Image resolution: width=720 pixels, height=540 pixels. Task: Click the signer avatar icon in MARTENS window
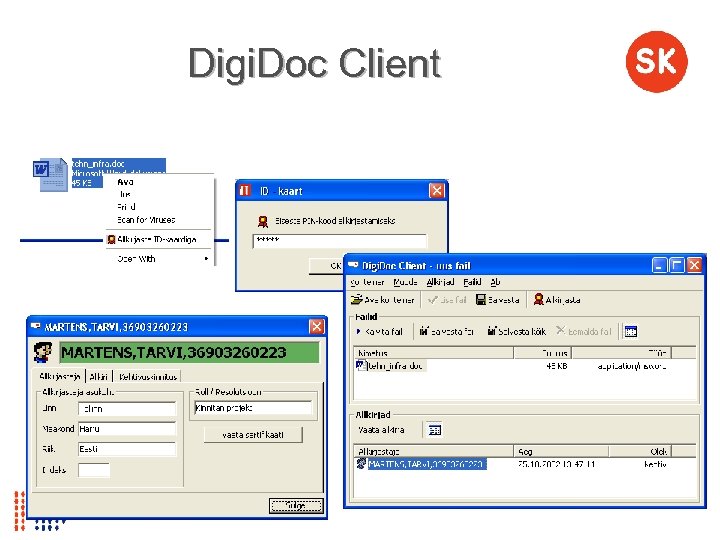pos(43,352)
